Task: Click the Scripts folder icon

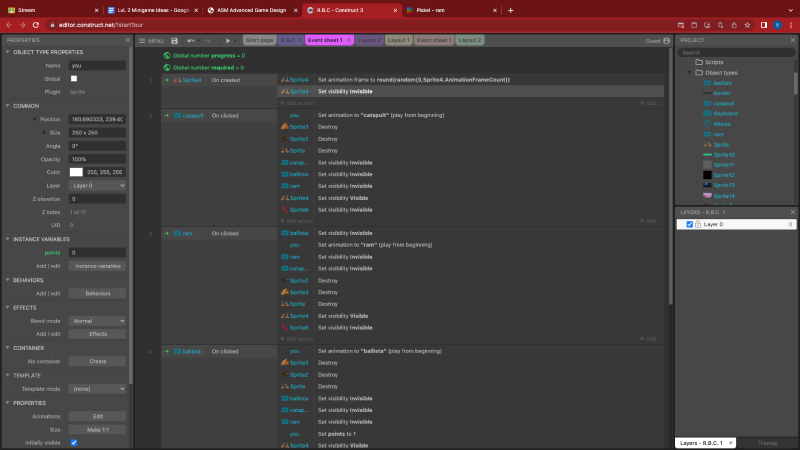Action: pos(697,62)
